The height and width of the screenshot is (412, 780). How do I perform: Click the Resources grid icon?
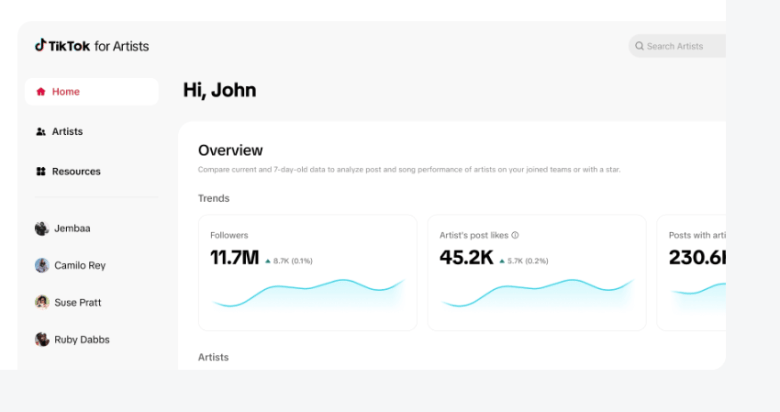coord(41,171)
